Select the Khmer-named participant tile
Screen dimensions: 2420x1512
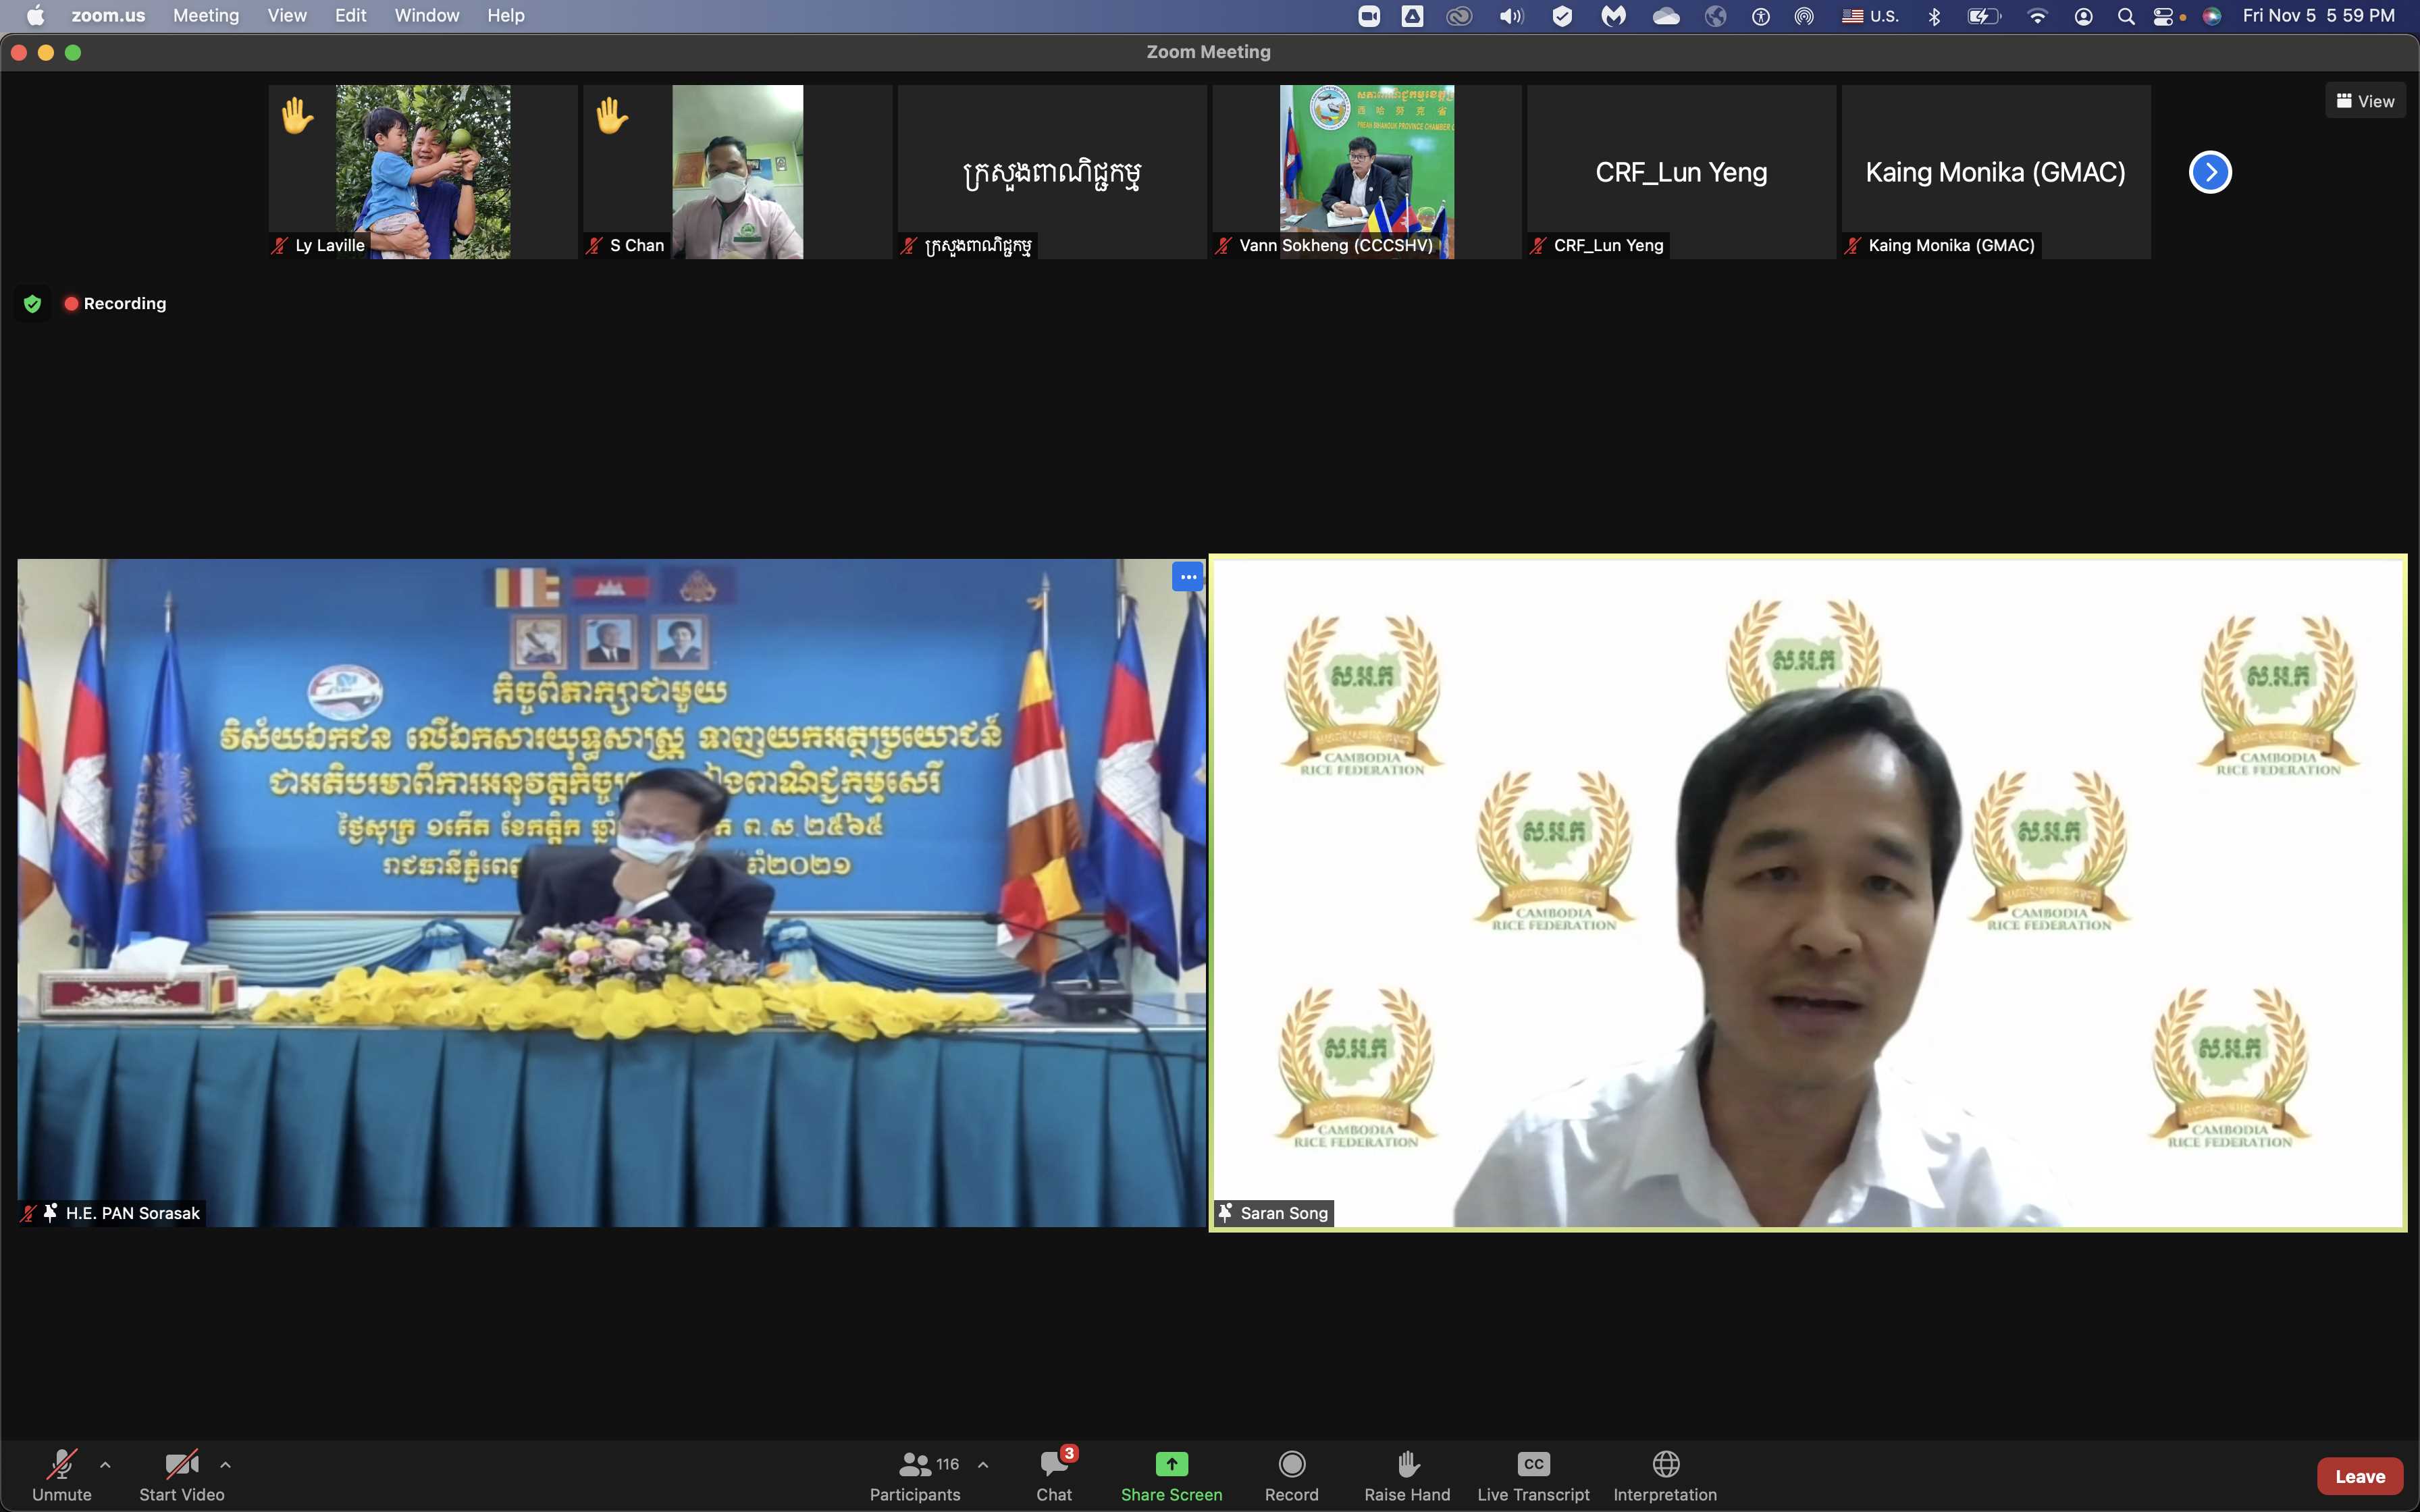pos(1052,172)
